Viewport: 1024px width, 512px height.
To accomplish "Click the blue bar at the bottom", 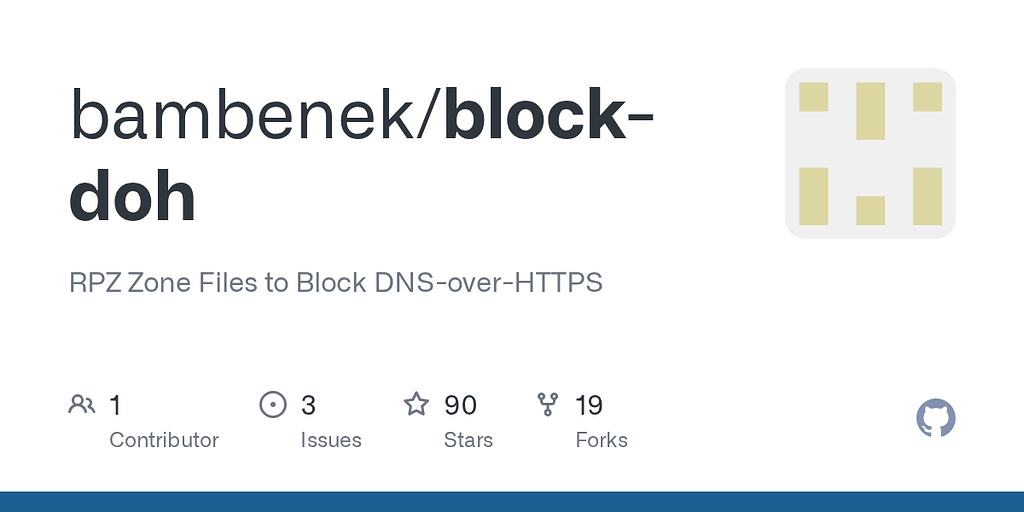I will [x=512, y=501].
